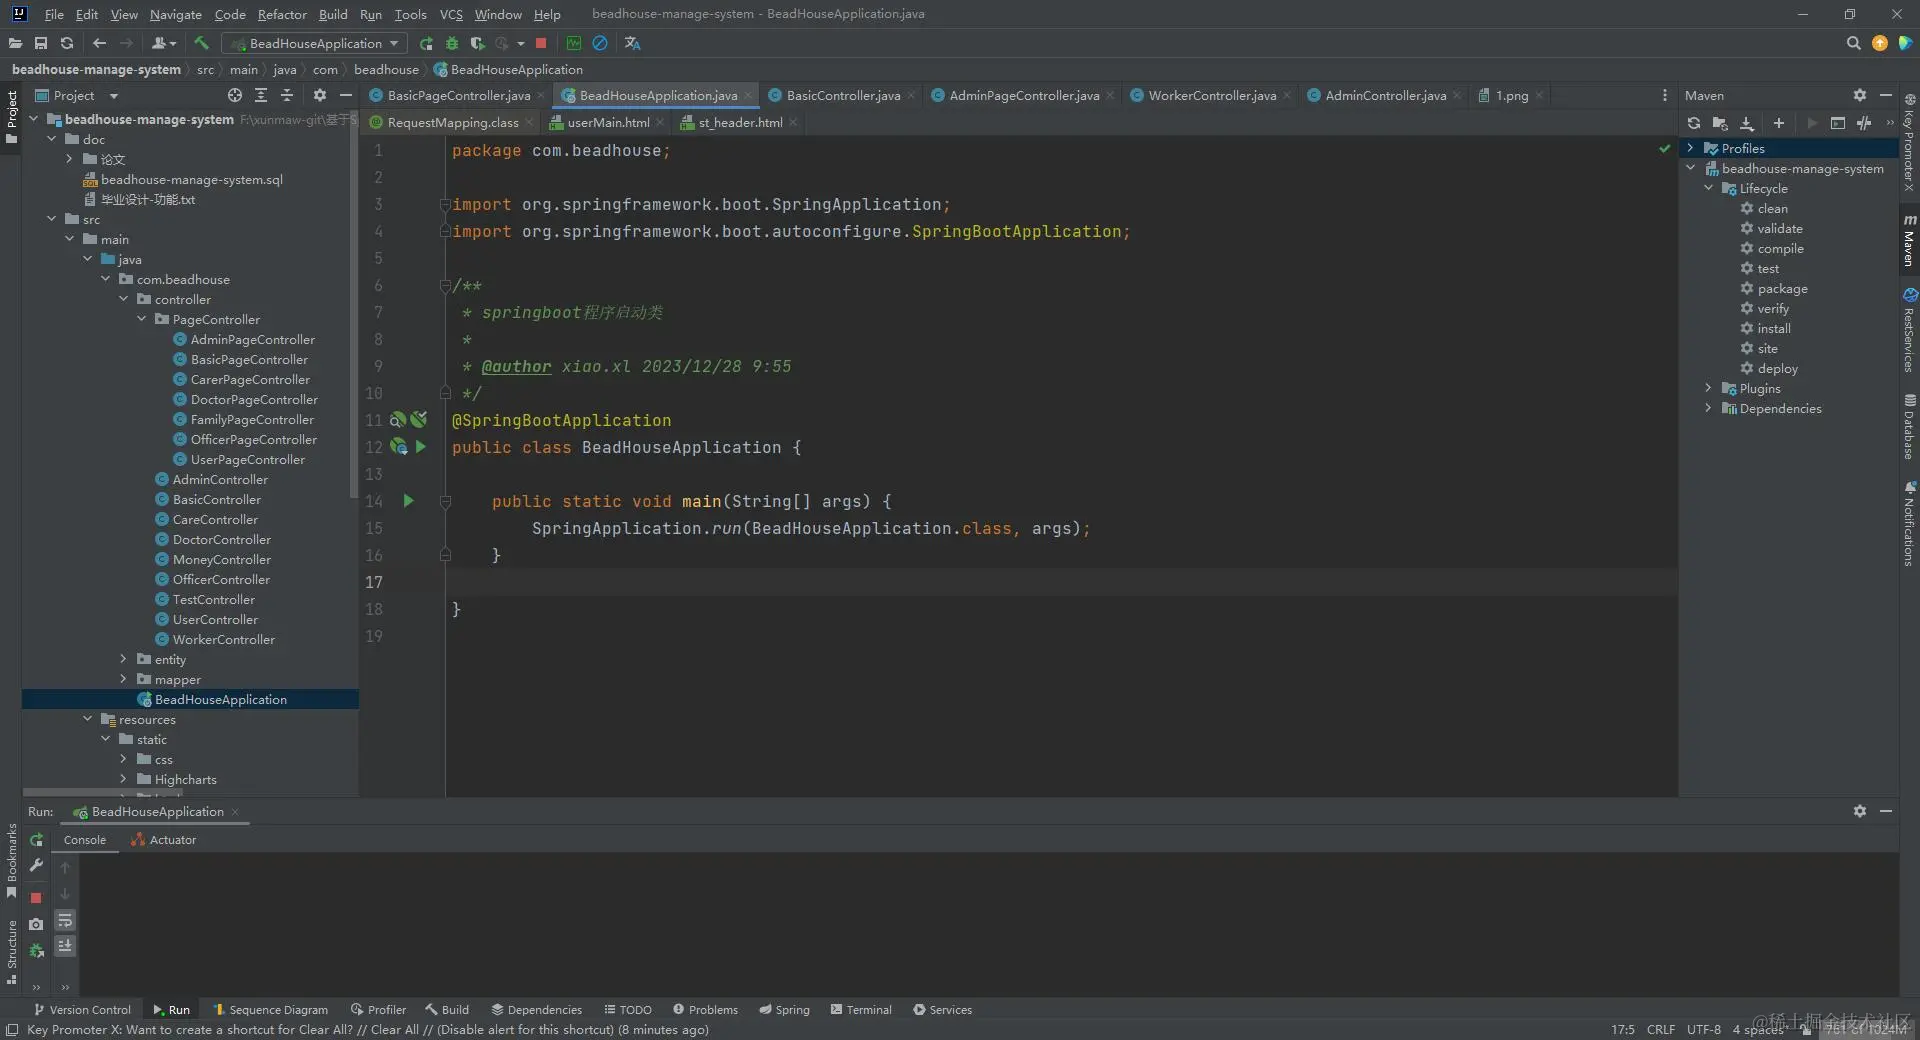This screenshot has width=1920, height=1040.
Task: Toggle the Structure tool window stripe button
Action: click(11, 951)
